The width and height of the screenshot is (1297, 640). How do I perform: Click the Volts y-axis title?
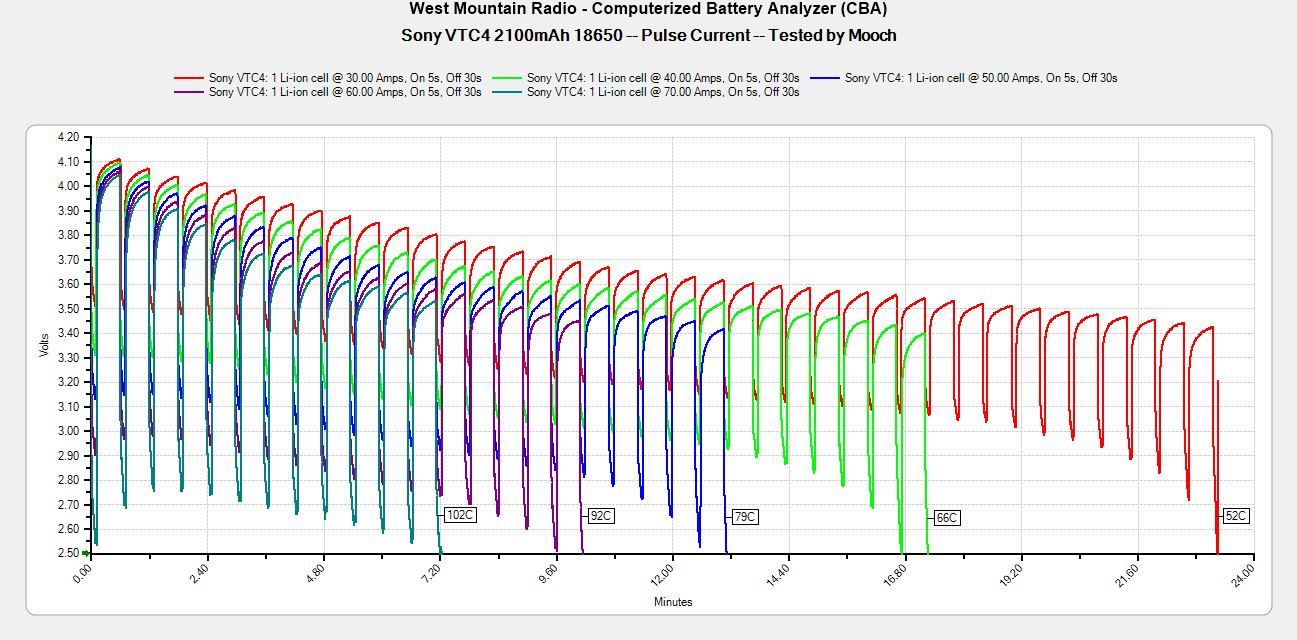pos(44,345)
